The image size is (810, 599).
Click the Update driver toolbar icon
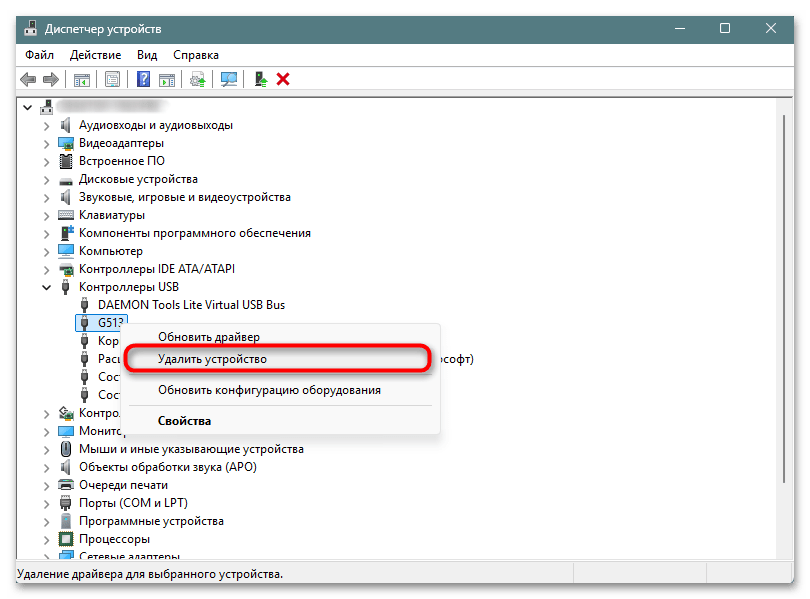point(197,80)
